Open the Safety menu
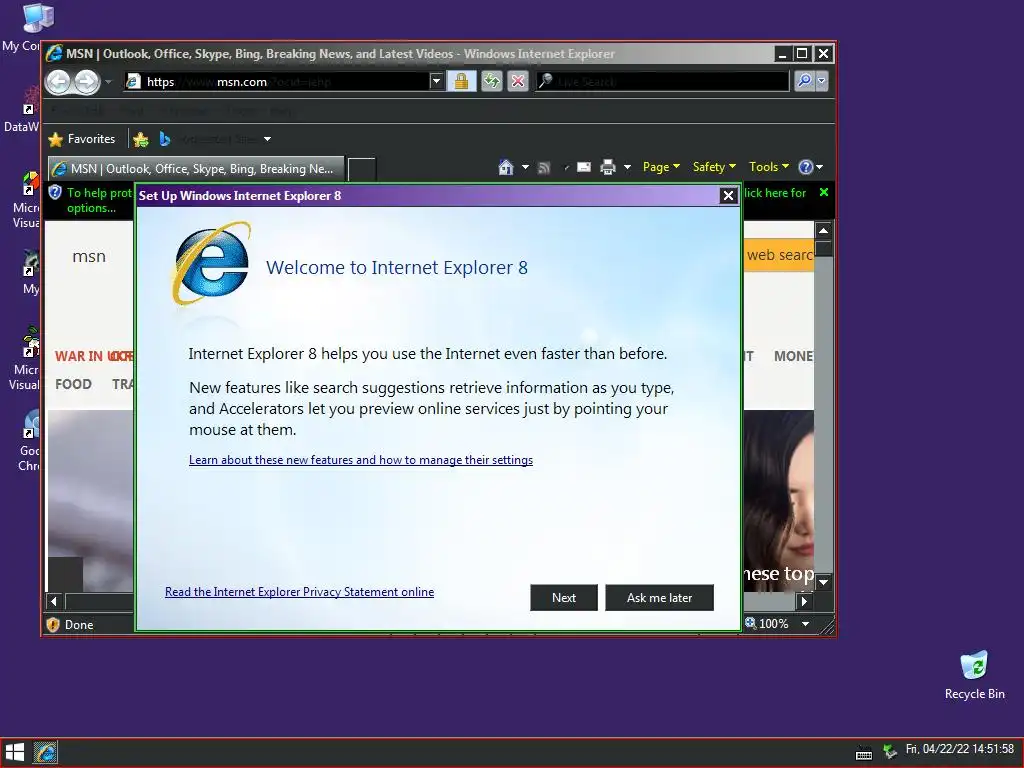 714,167
